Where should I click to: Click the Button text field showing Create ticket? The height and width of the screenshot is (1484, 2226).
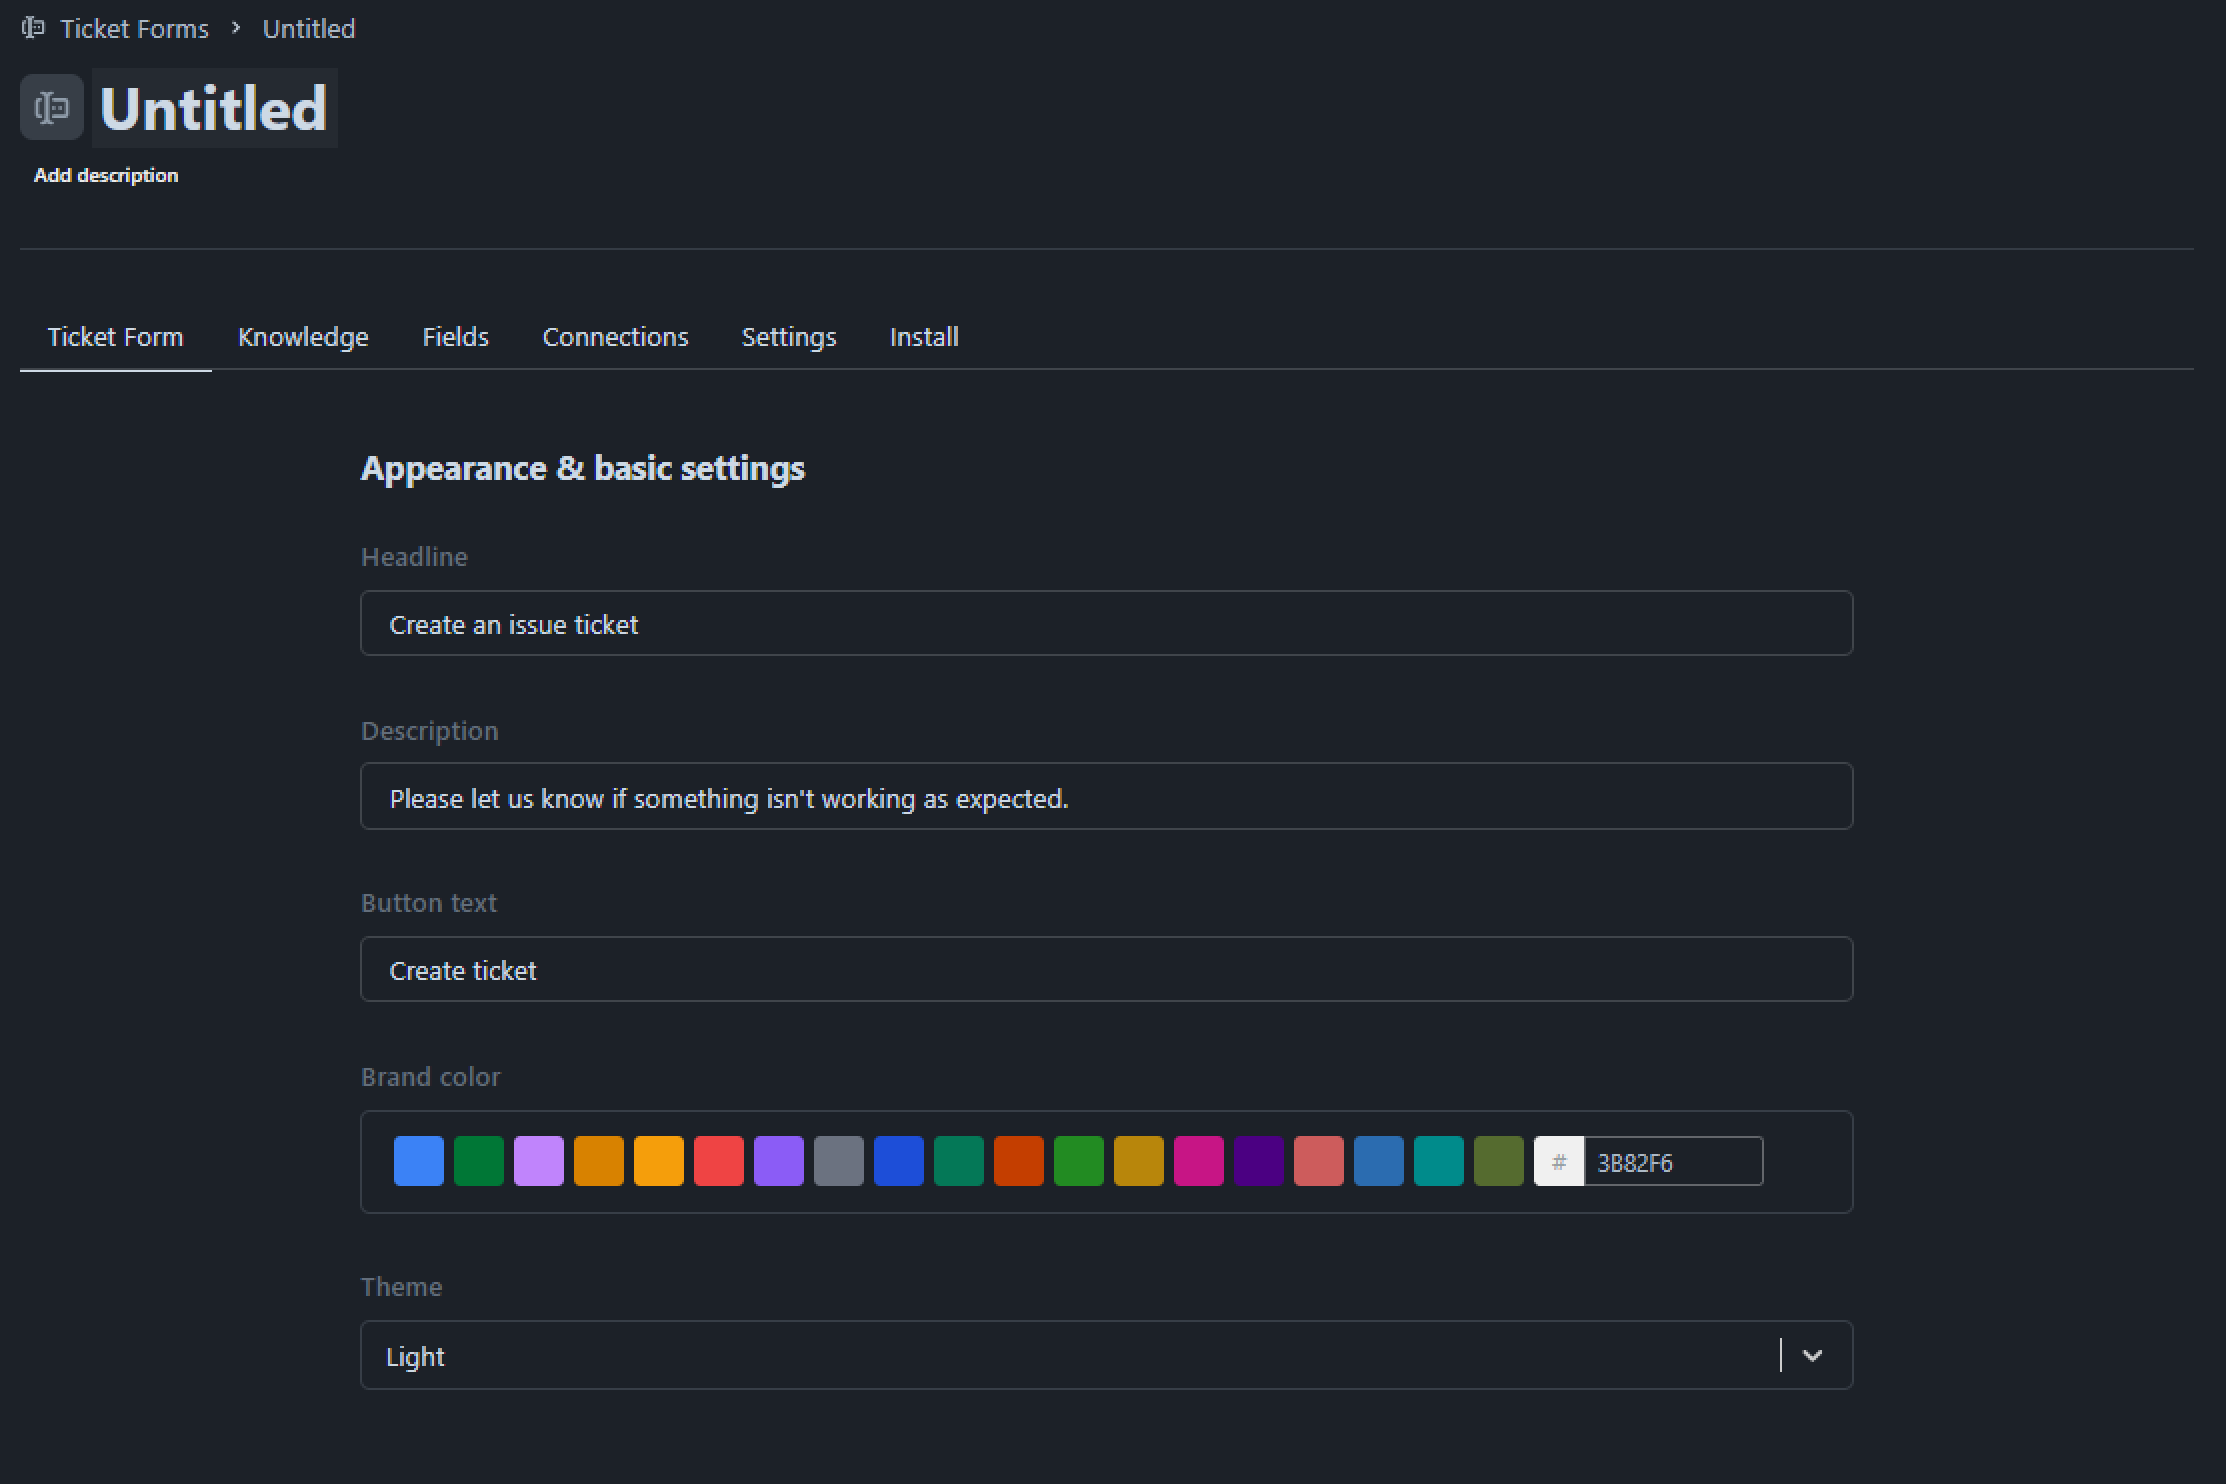coord(1105,969)
